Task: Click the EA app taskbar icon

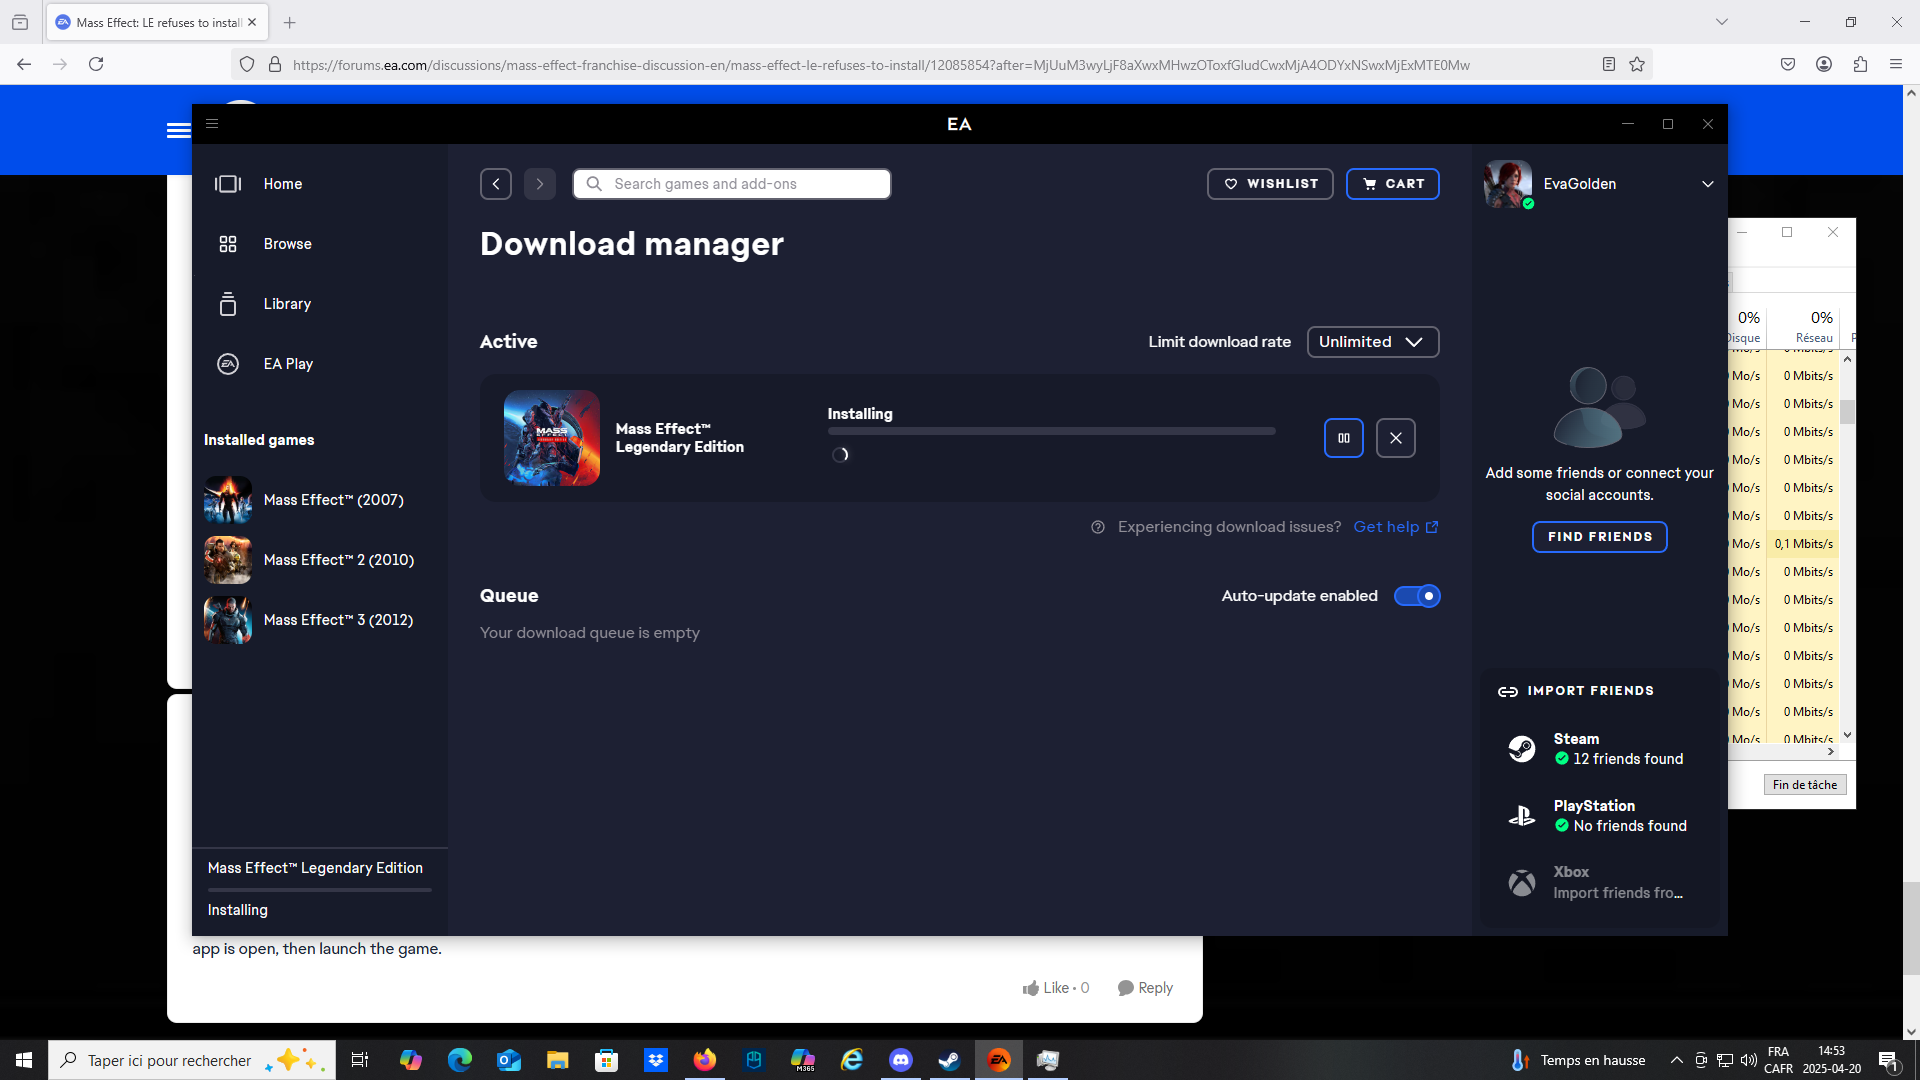Action: coord(999,1060)
